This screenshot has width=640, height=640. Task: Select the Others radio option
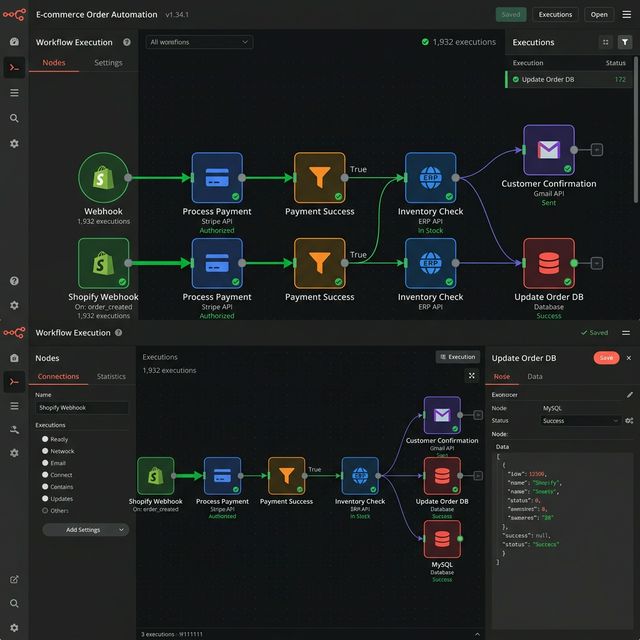pos(45,510)
